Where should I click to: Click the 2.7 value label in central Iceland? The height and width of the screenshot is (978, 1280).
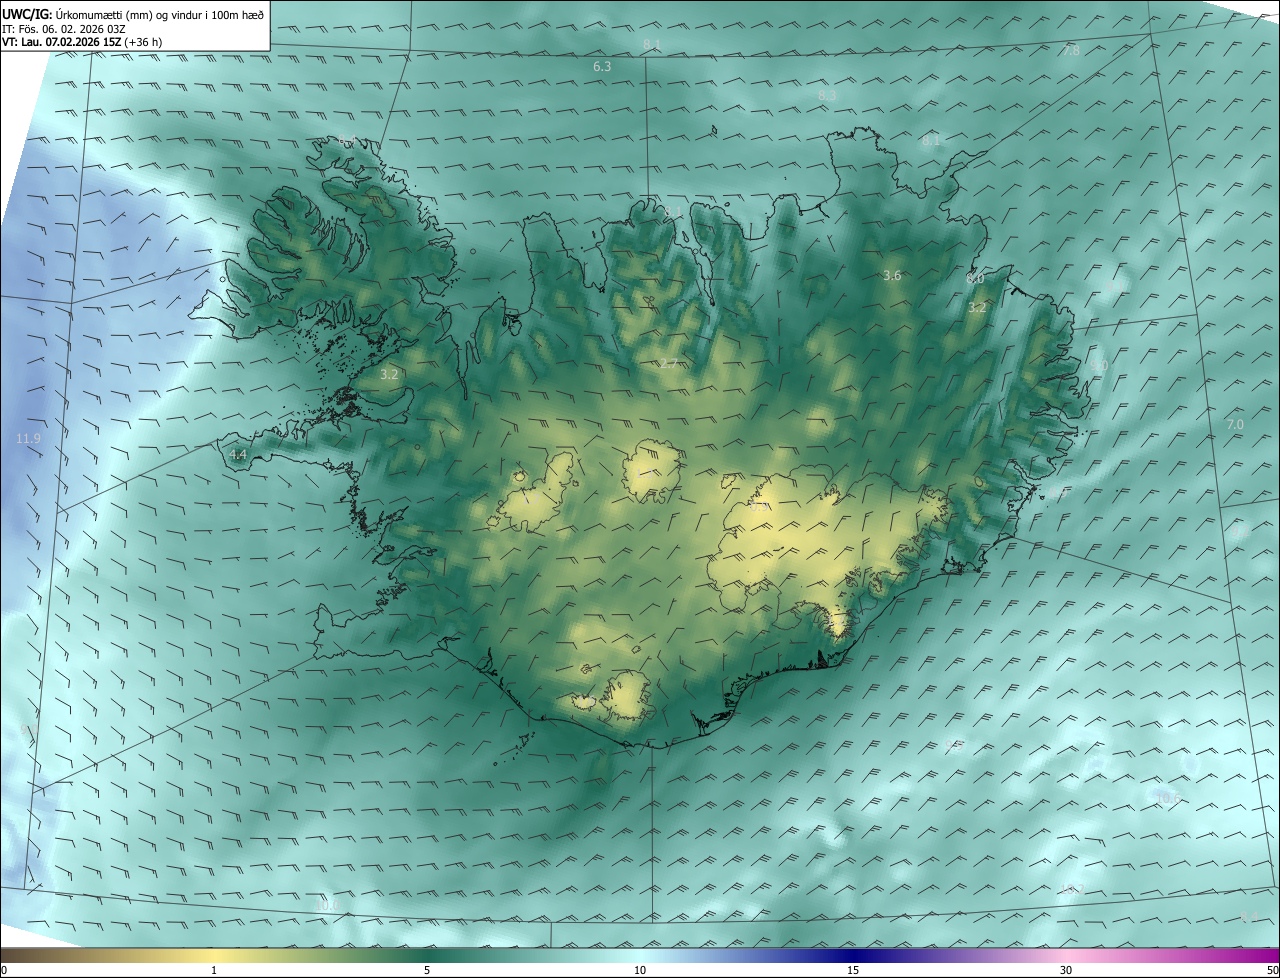tap(668, 363)
